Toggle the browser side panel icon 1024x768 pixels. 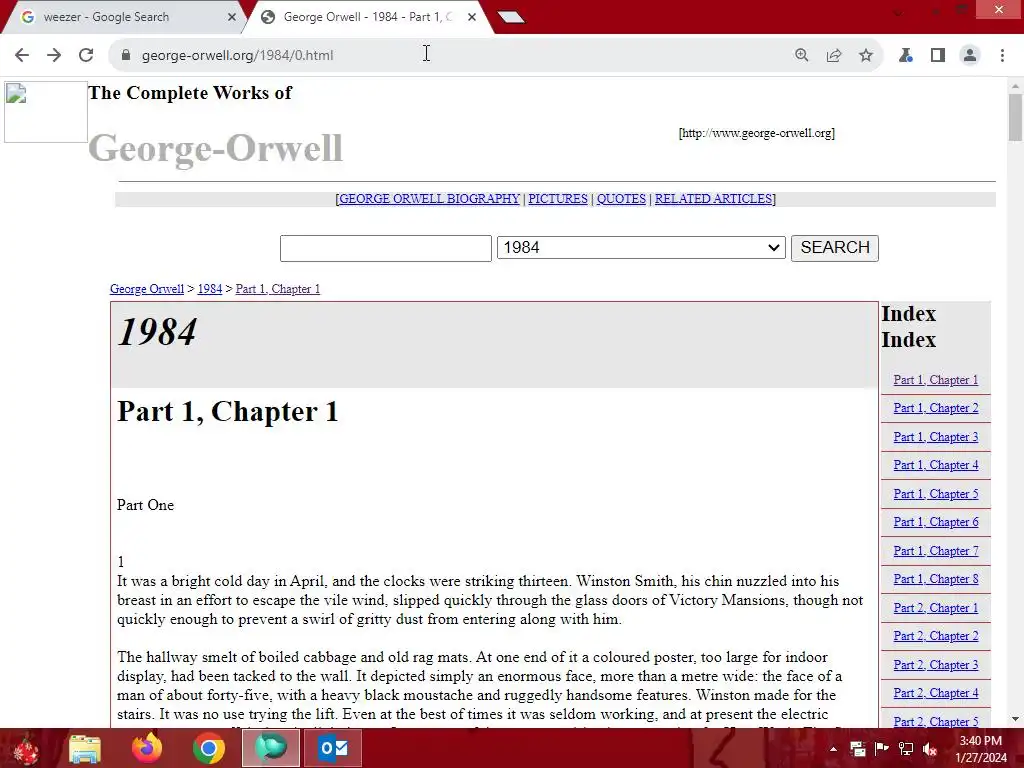coord(938,56)
